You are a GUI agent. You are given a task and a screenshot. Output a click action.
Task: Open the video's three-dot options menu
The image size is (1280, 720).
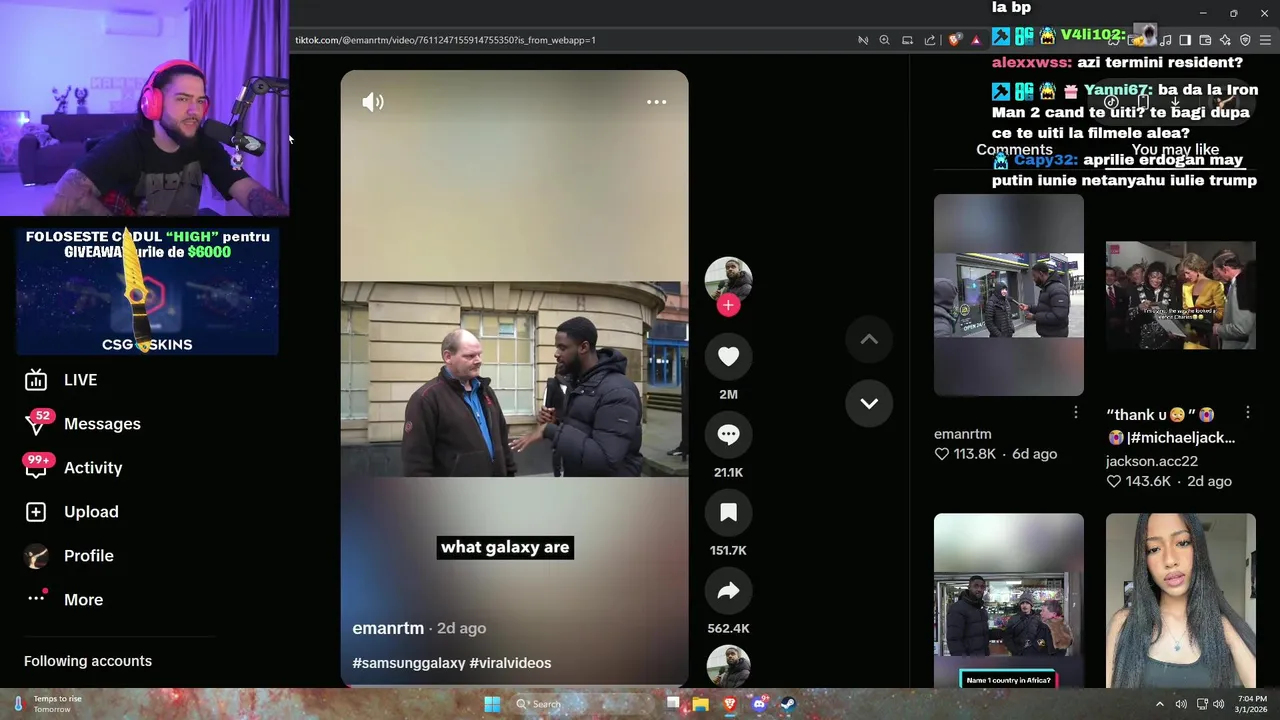(656, 102)
